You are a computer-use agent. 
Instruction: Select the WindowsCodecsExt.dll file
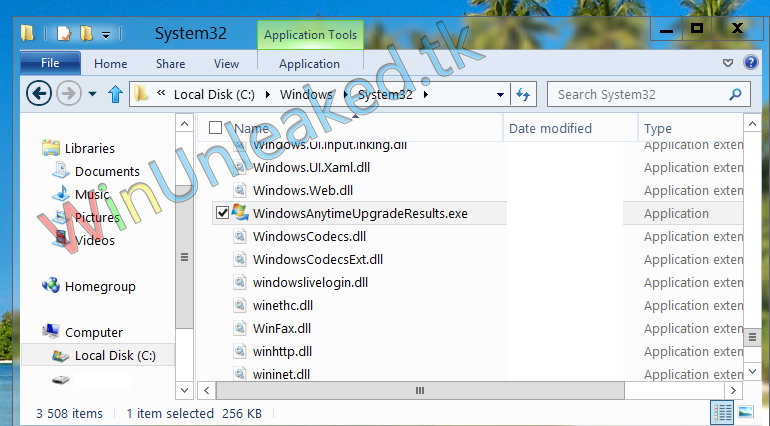[318, 259]
